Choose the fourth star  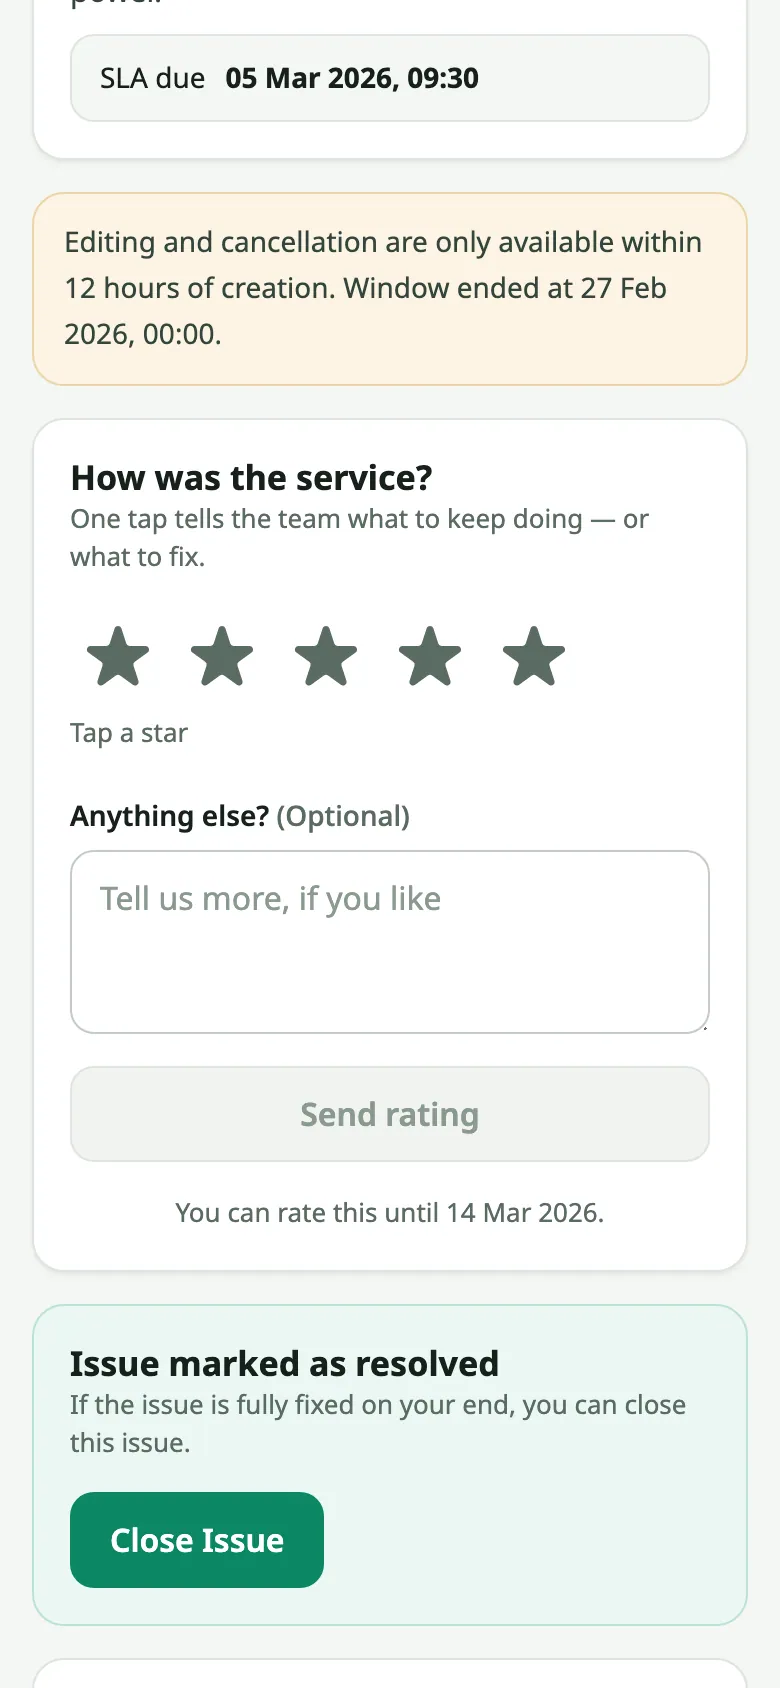(x=430, y=657)
